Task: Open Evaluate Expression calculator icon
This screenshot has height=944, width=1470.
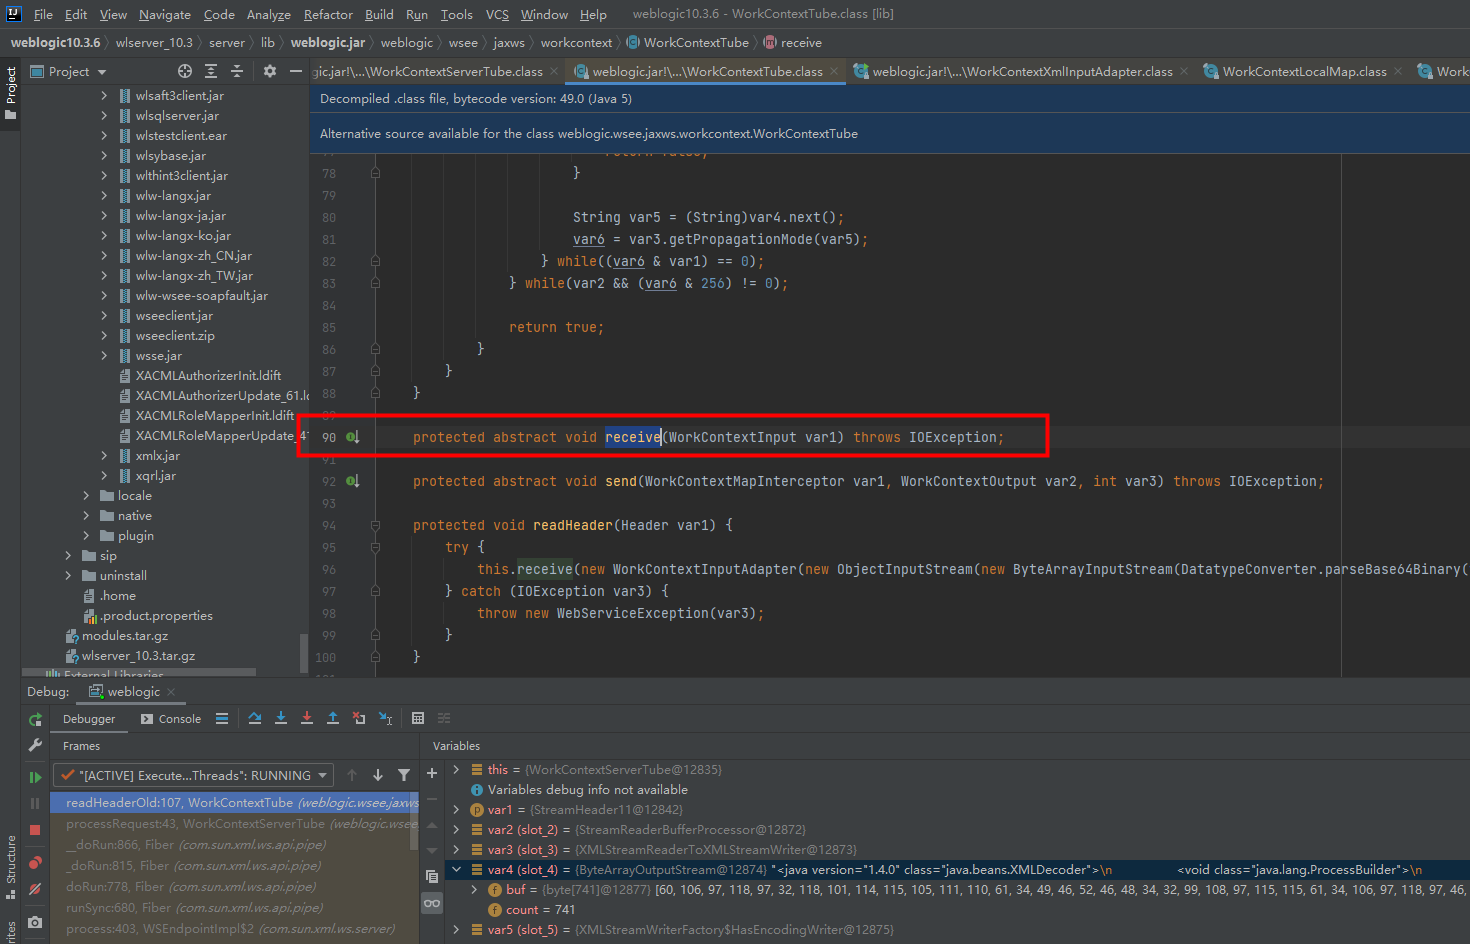Action: click(418, 719)
